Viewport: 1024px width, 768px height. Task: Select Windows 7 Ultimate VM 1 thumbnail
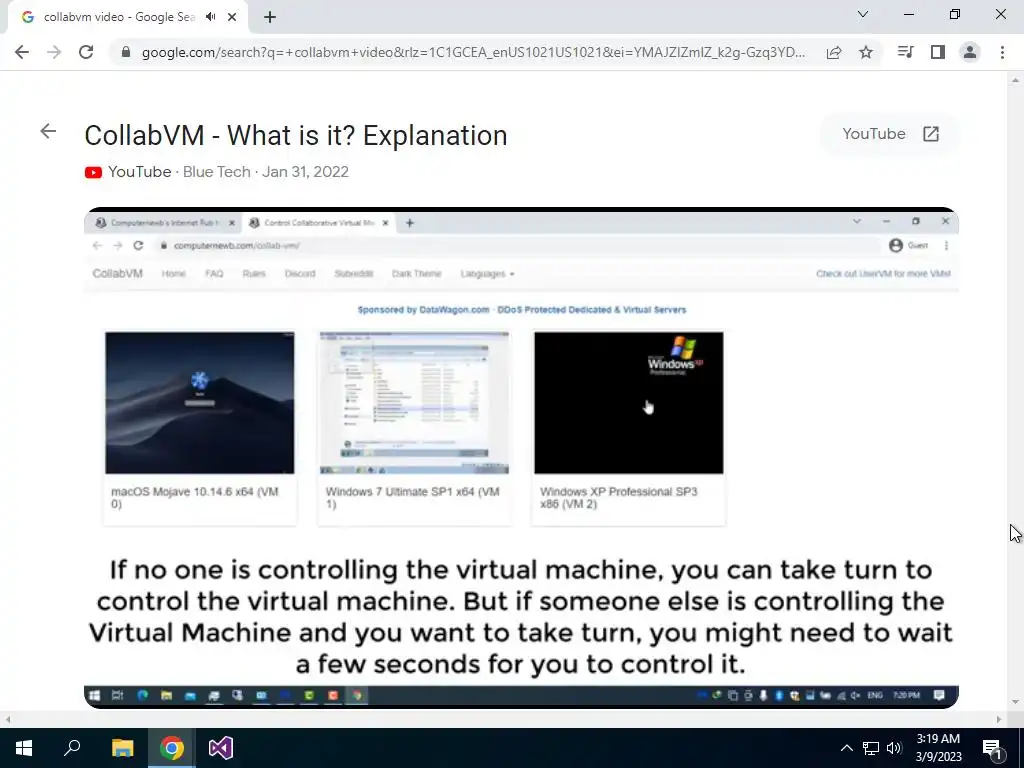point(414,402)
